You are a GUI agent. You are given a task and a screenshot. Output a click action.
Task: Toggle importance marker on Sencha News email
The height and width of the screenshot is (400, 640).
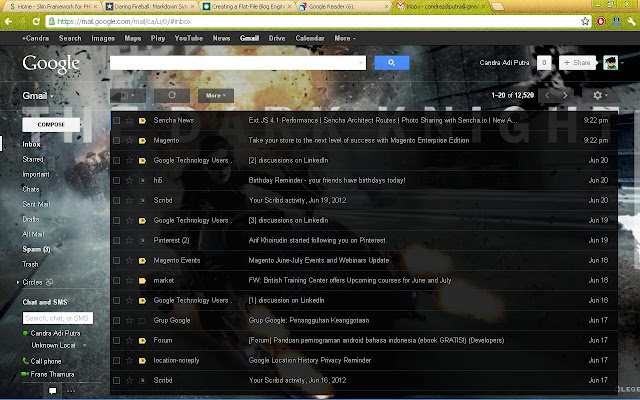pos(142,120)
